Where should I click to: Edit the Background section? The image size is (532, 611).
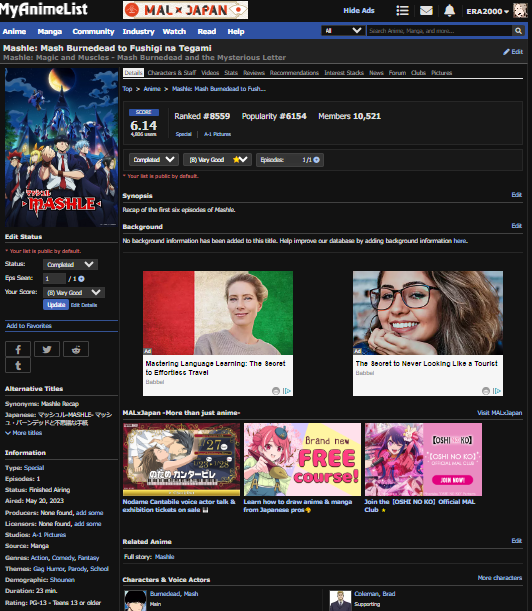pyautogui.click(x=516, y=226)
